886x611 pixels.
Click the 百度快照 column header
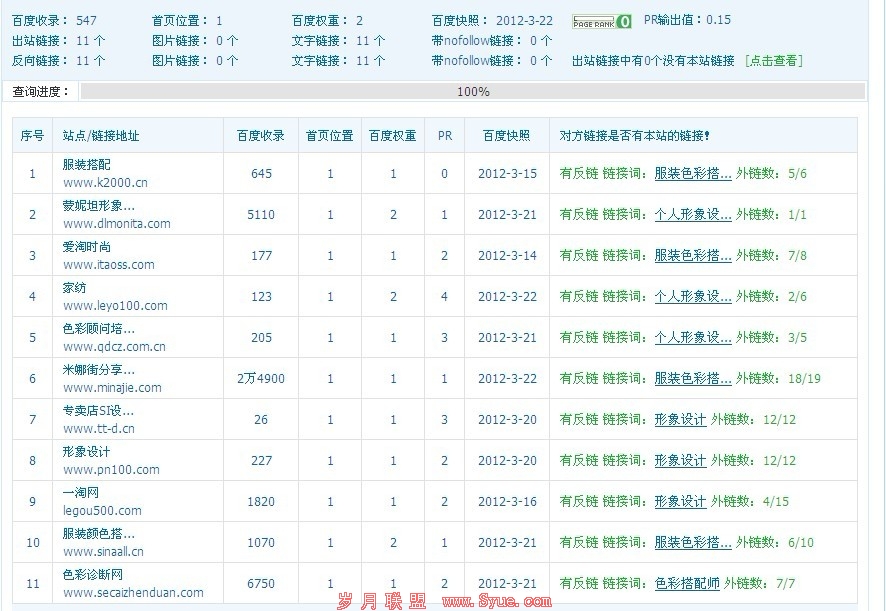(507, 136)
